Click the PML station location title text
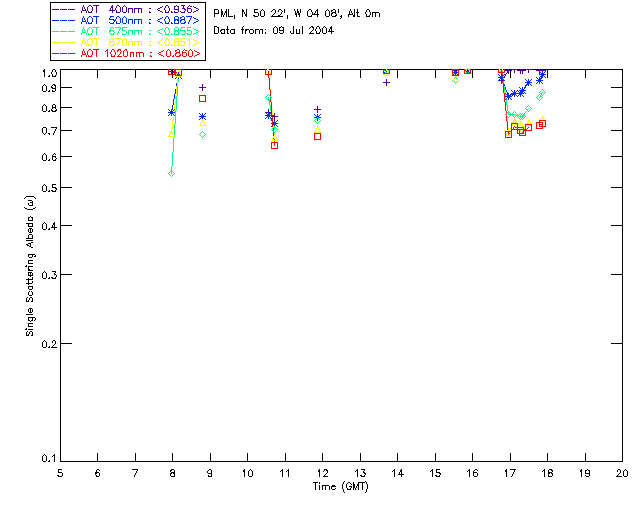640x512 pixels. click(297, 13)
